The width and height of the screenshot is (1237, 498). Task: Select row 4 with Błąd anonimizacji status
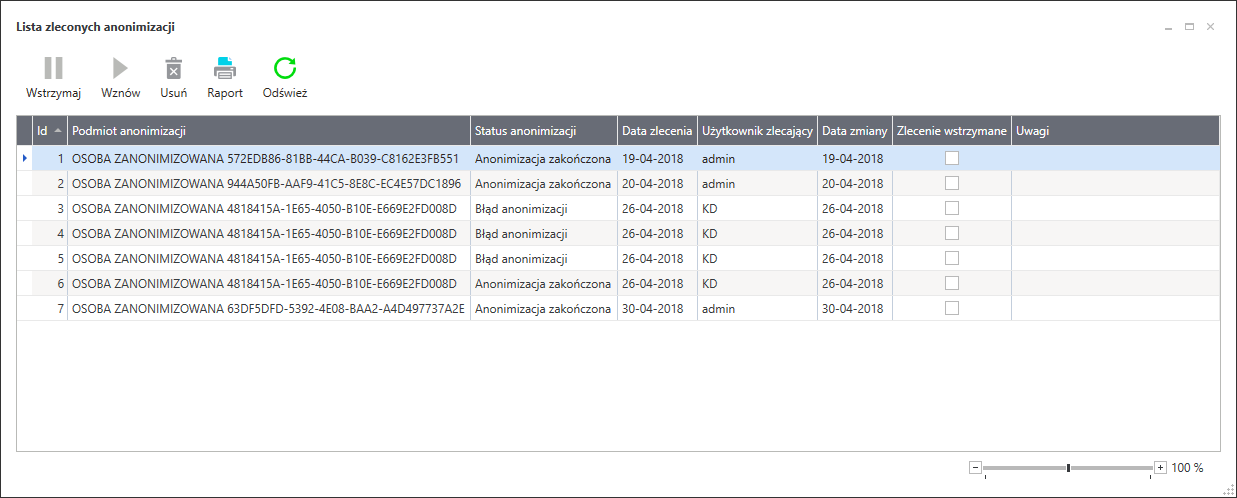click(521, 234)
